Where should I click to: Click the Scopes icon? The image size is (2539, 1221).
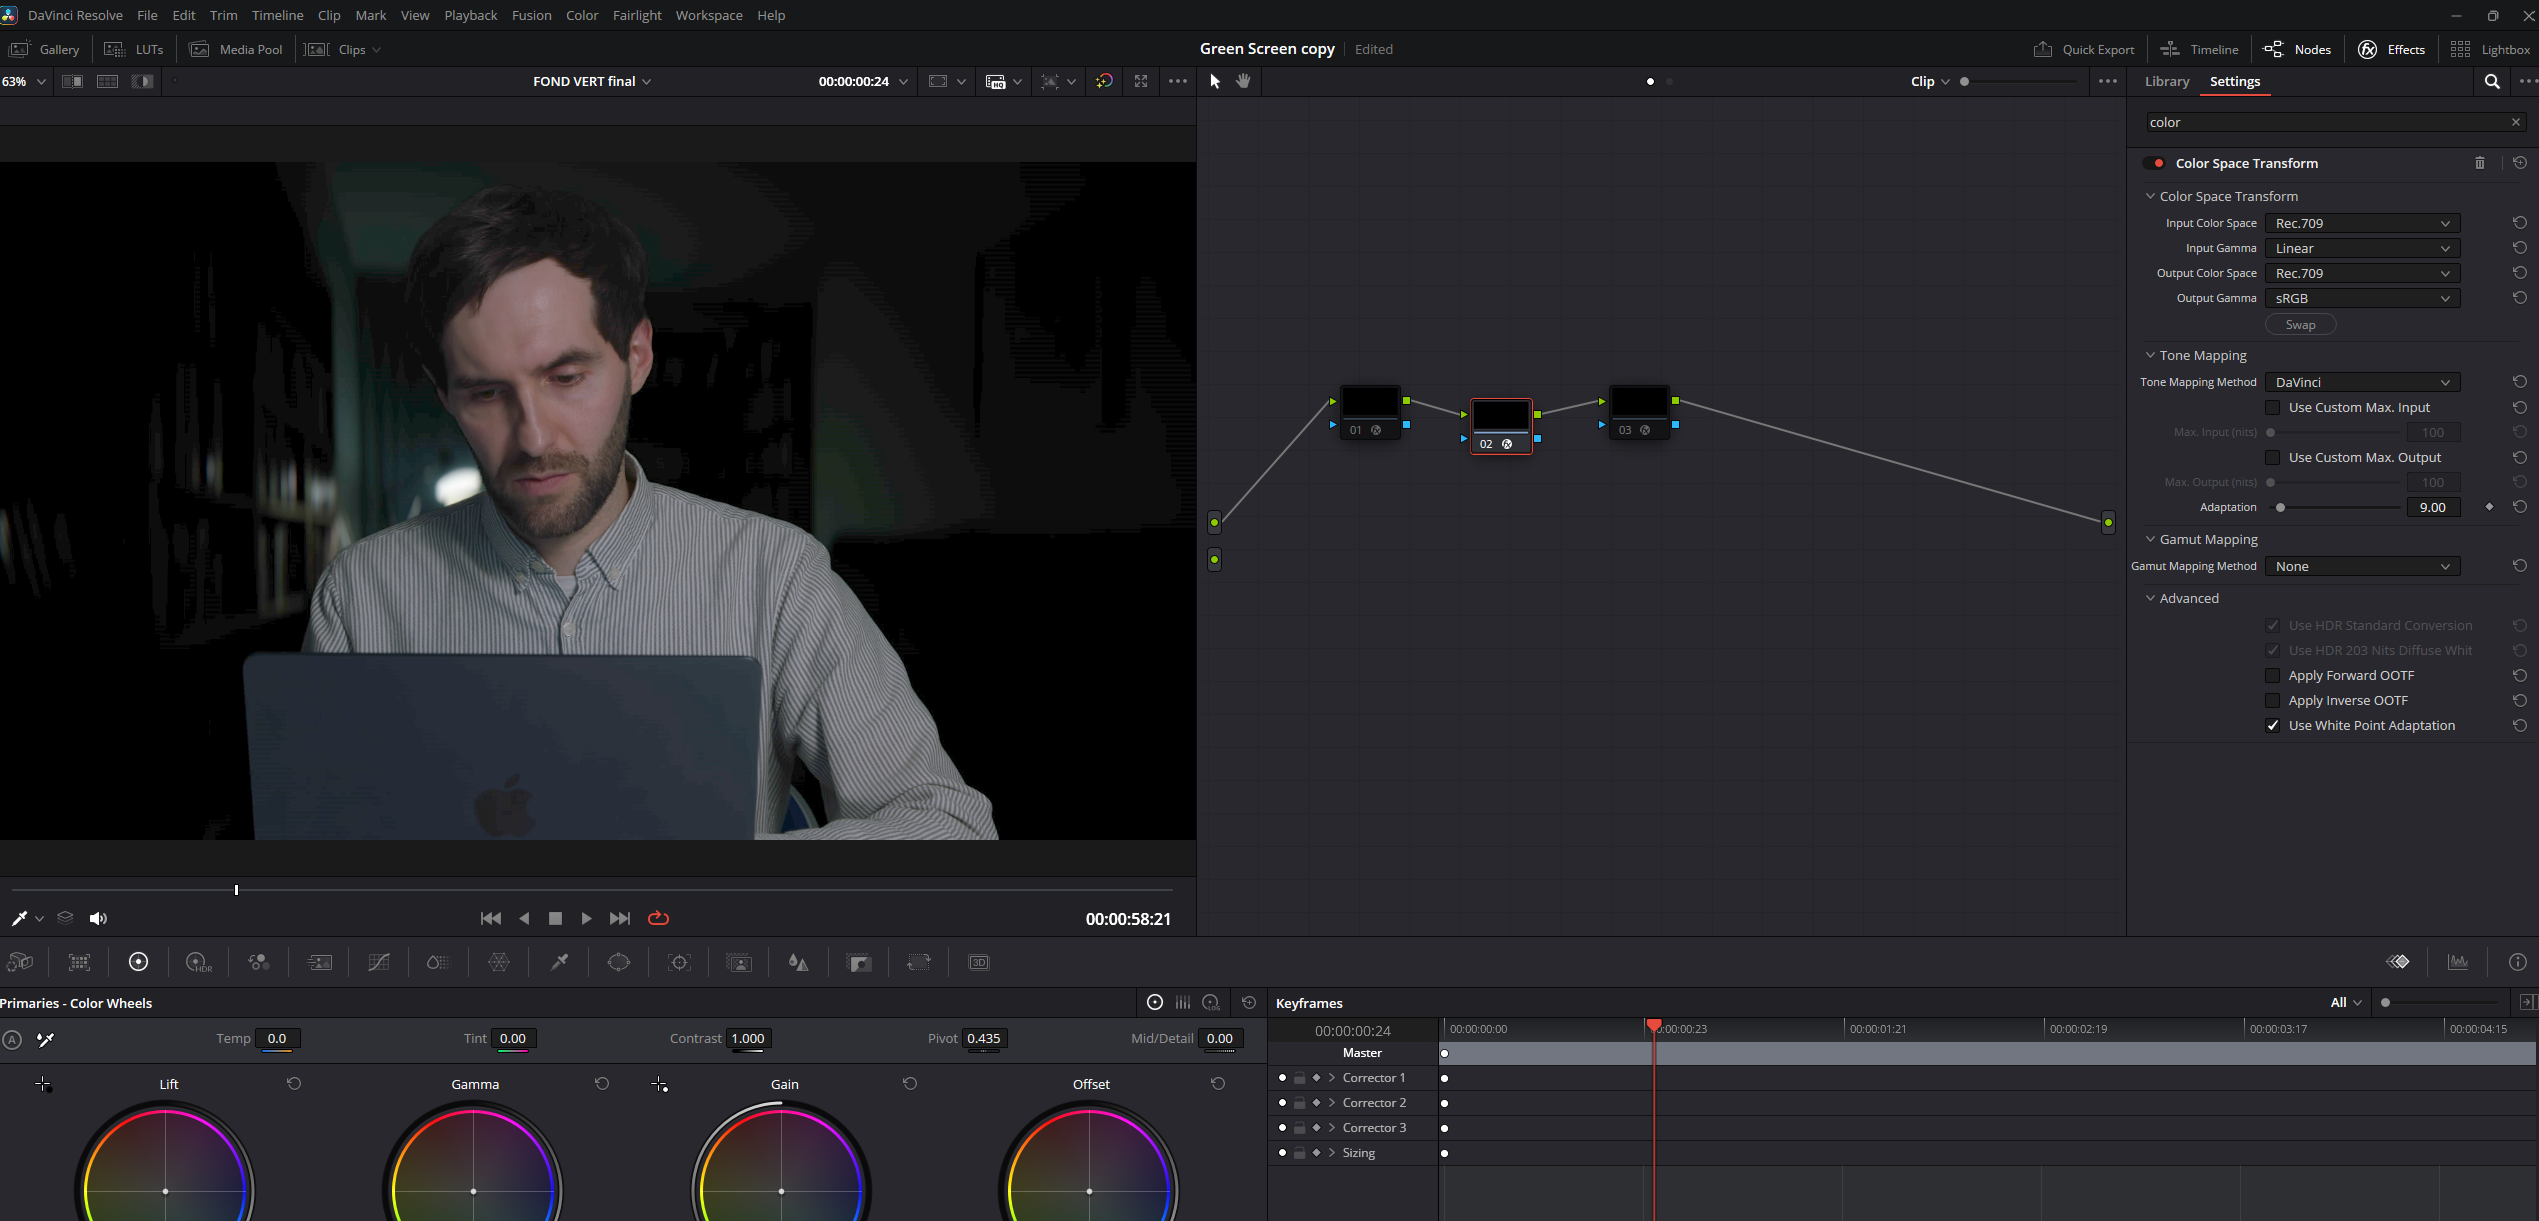point(2458,962)
